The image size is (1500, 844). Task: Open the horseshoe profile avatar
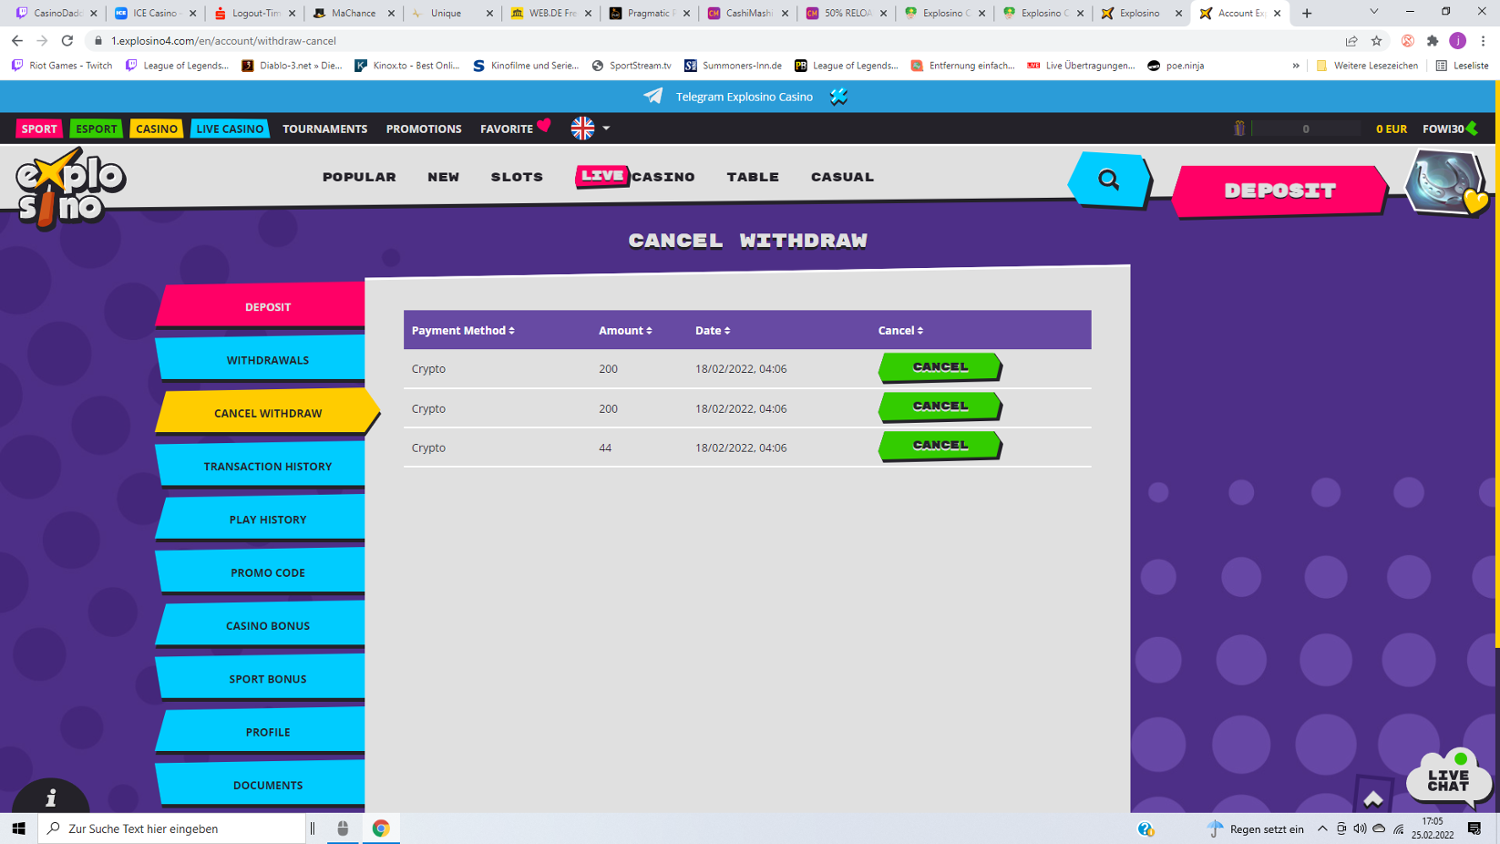point(1445,183)
